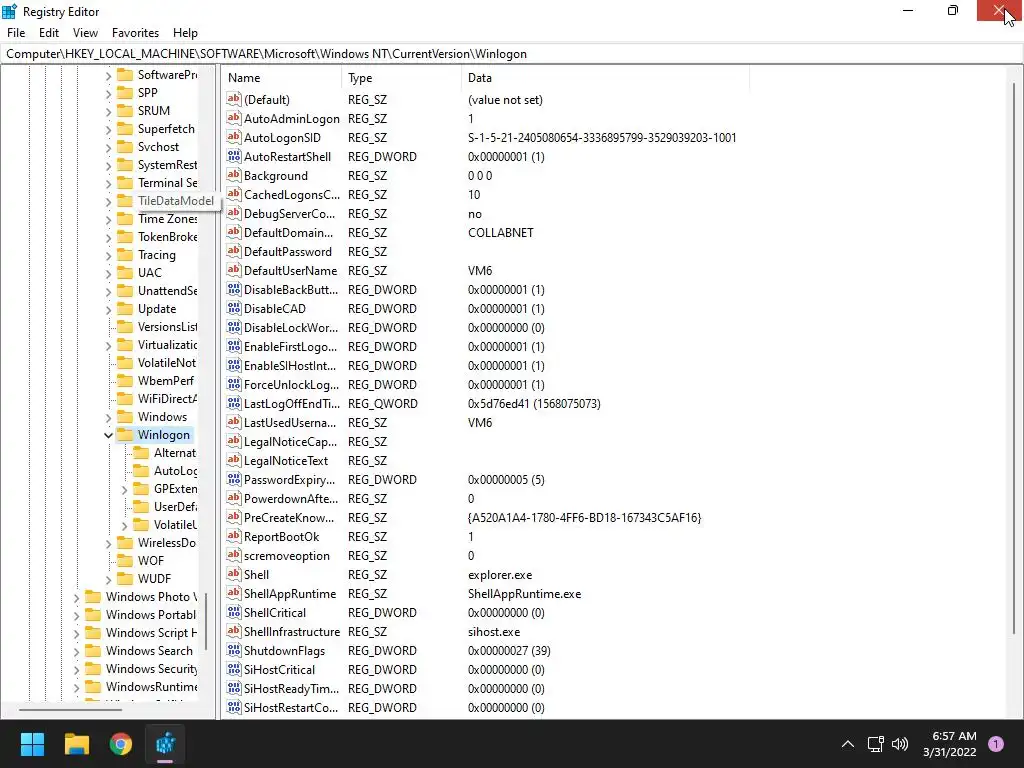Click the UAC folder icon
The image size is (1024, 768).
pyautogui.click(x=125, y=272)
